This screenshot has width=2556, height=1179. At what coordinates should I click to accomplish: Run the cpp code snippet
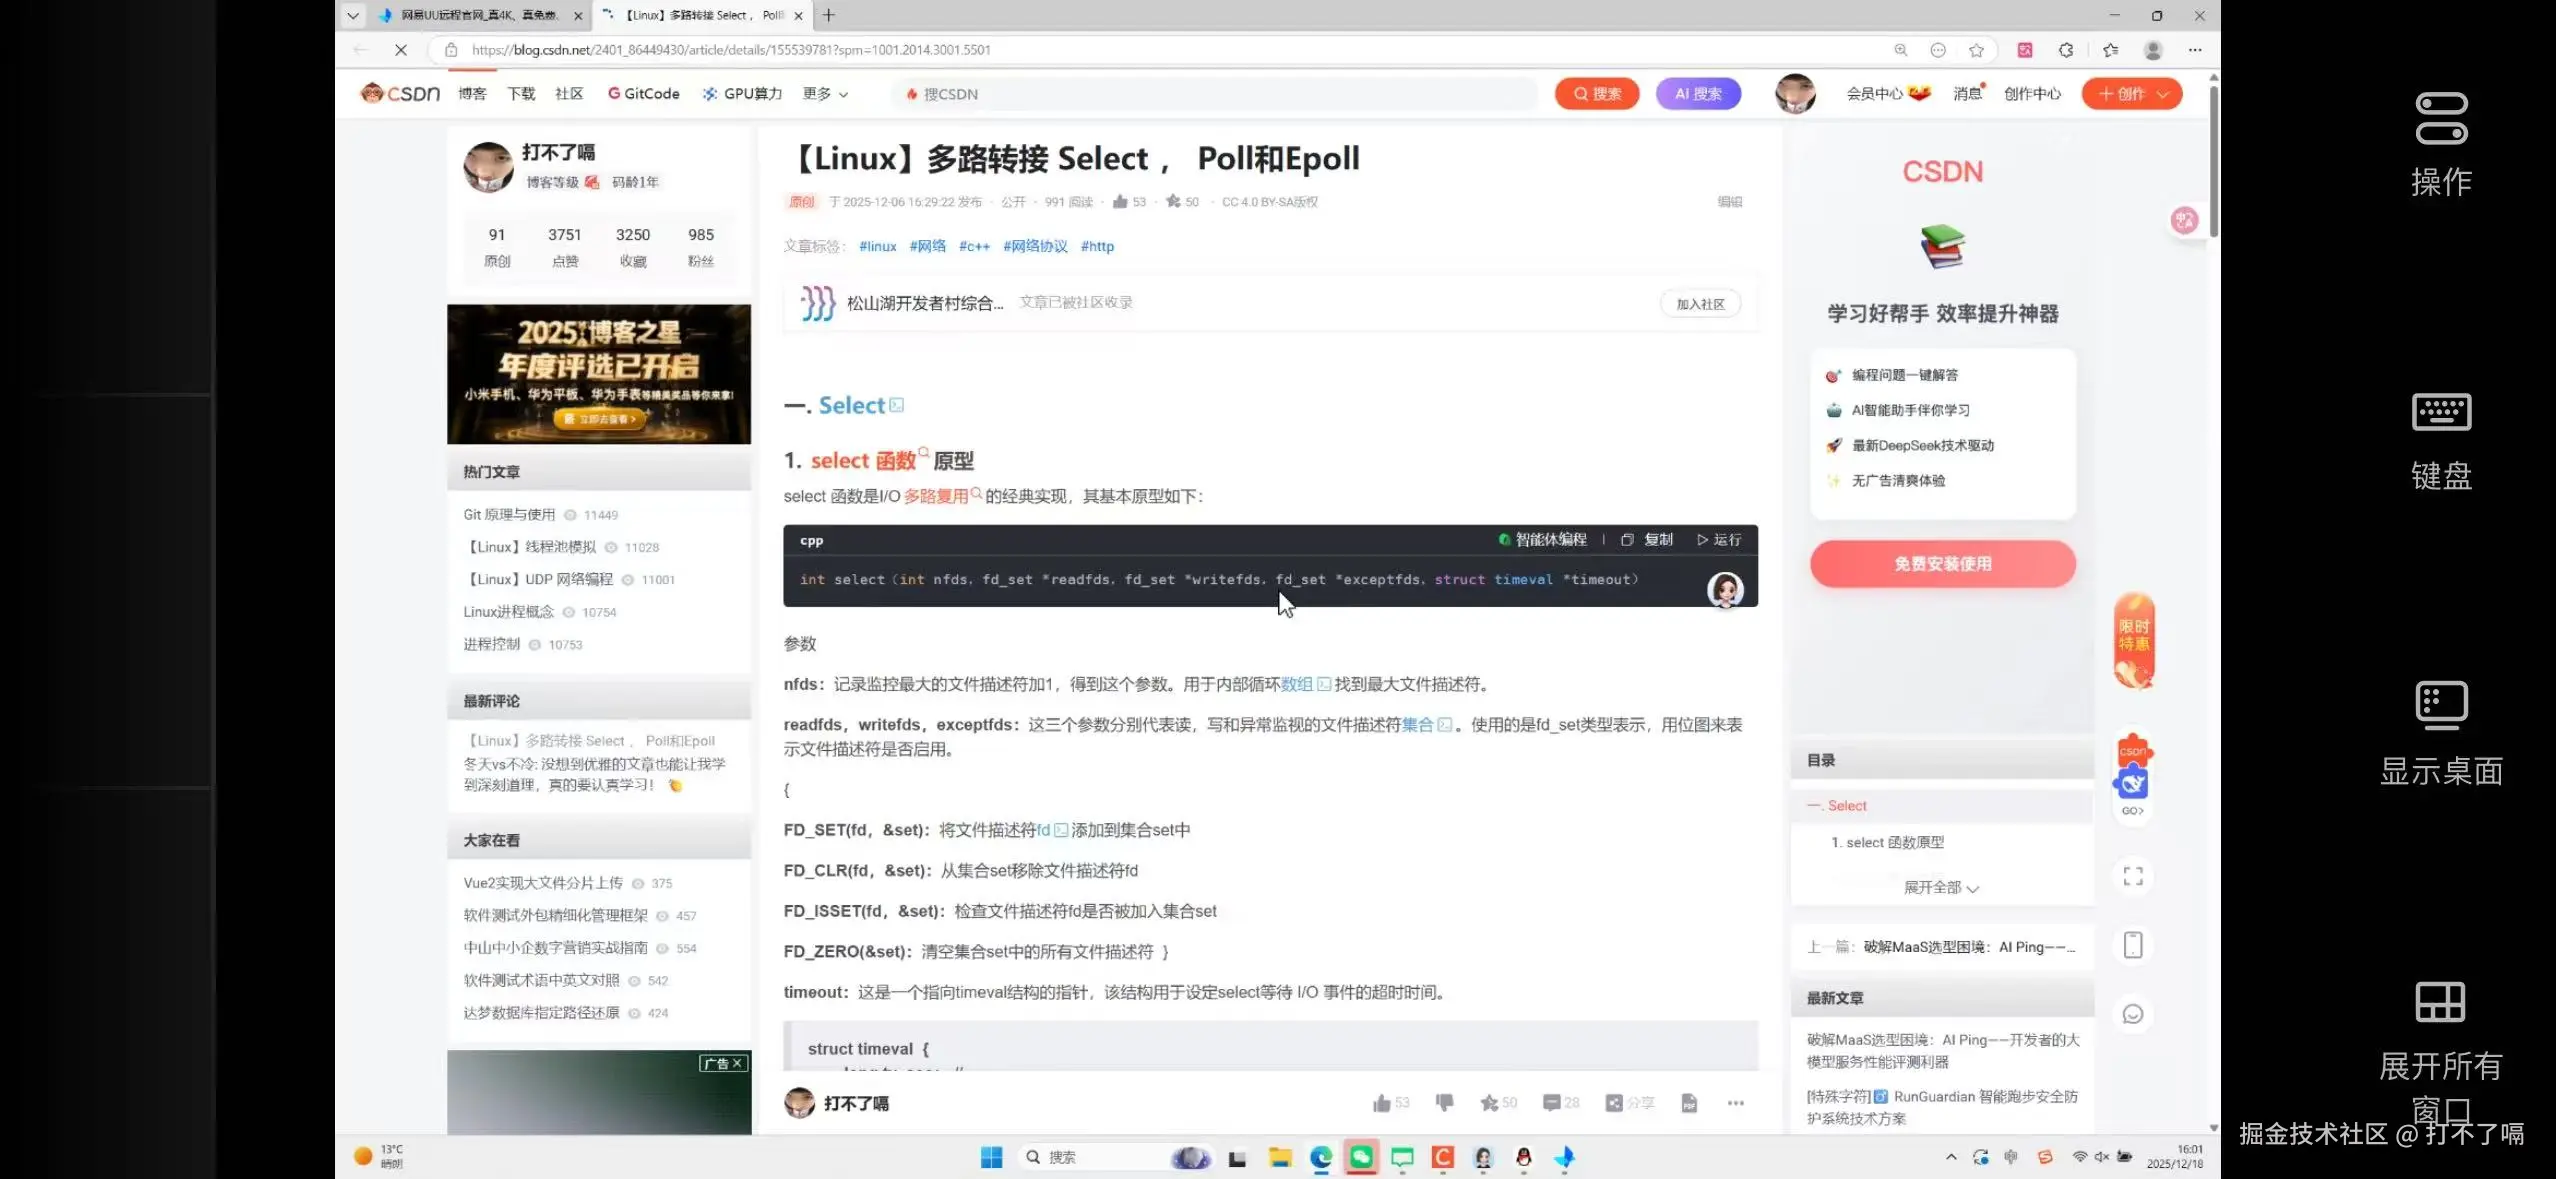(1719, 540)
